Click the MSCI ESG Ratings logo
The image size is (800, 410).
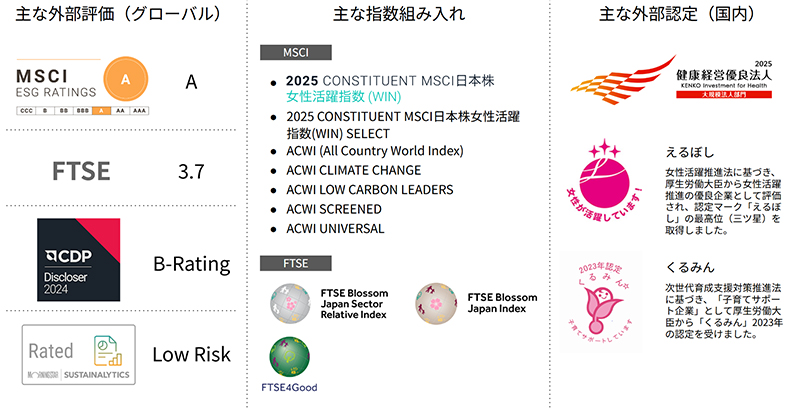82,85
